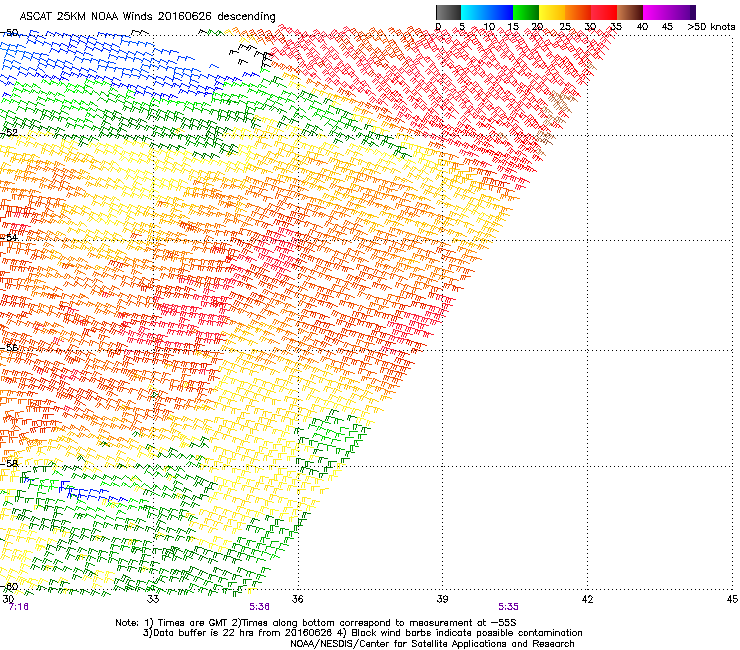The height and width of the screenshot is (650, 740).
Task: Click the red 30-35 knots legend swatch
Action: click(604, 12)
